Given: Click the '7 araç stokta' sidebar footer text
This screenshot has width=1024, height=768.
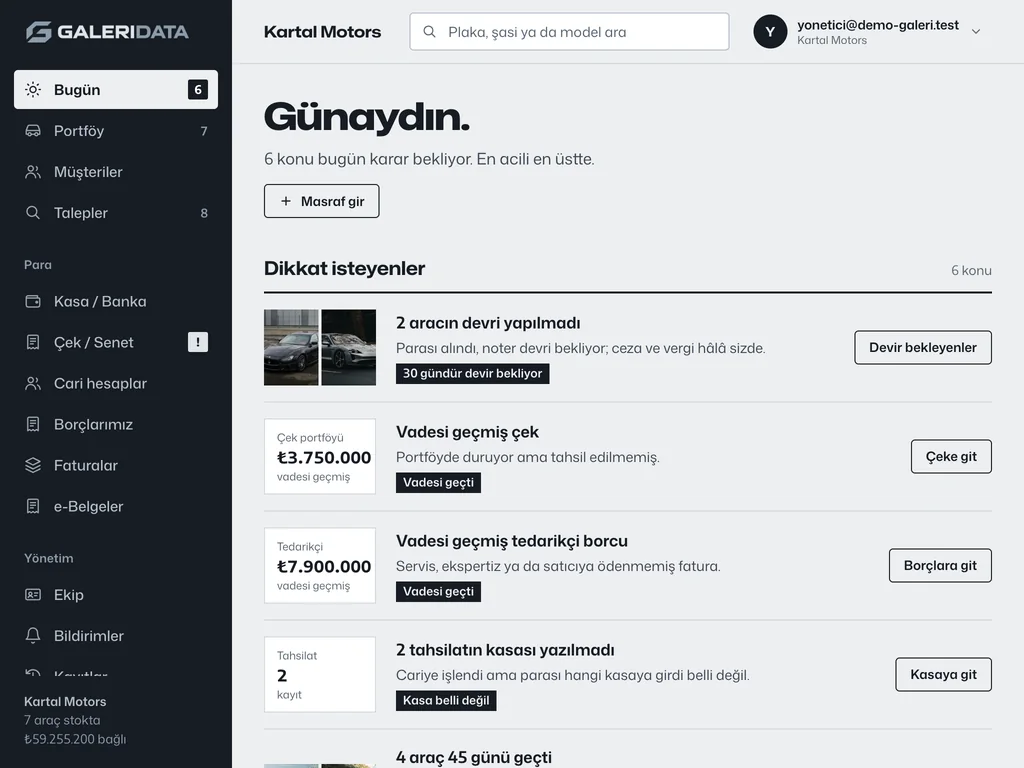Looking at the screenshot, I should point(62,720).
